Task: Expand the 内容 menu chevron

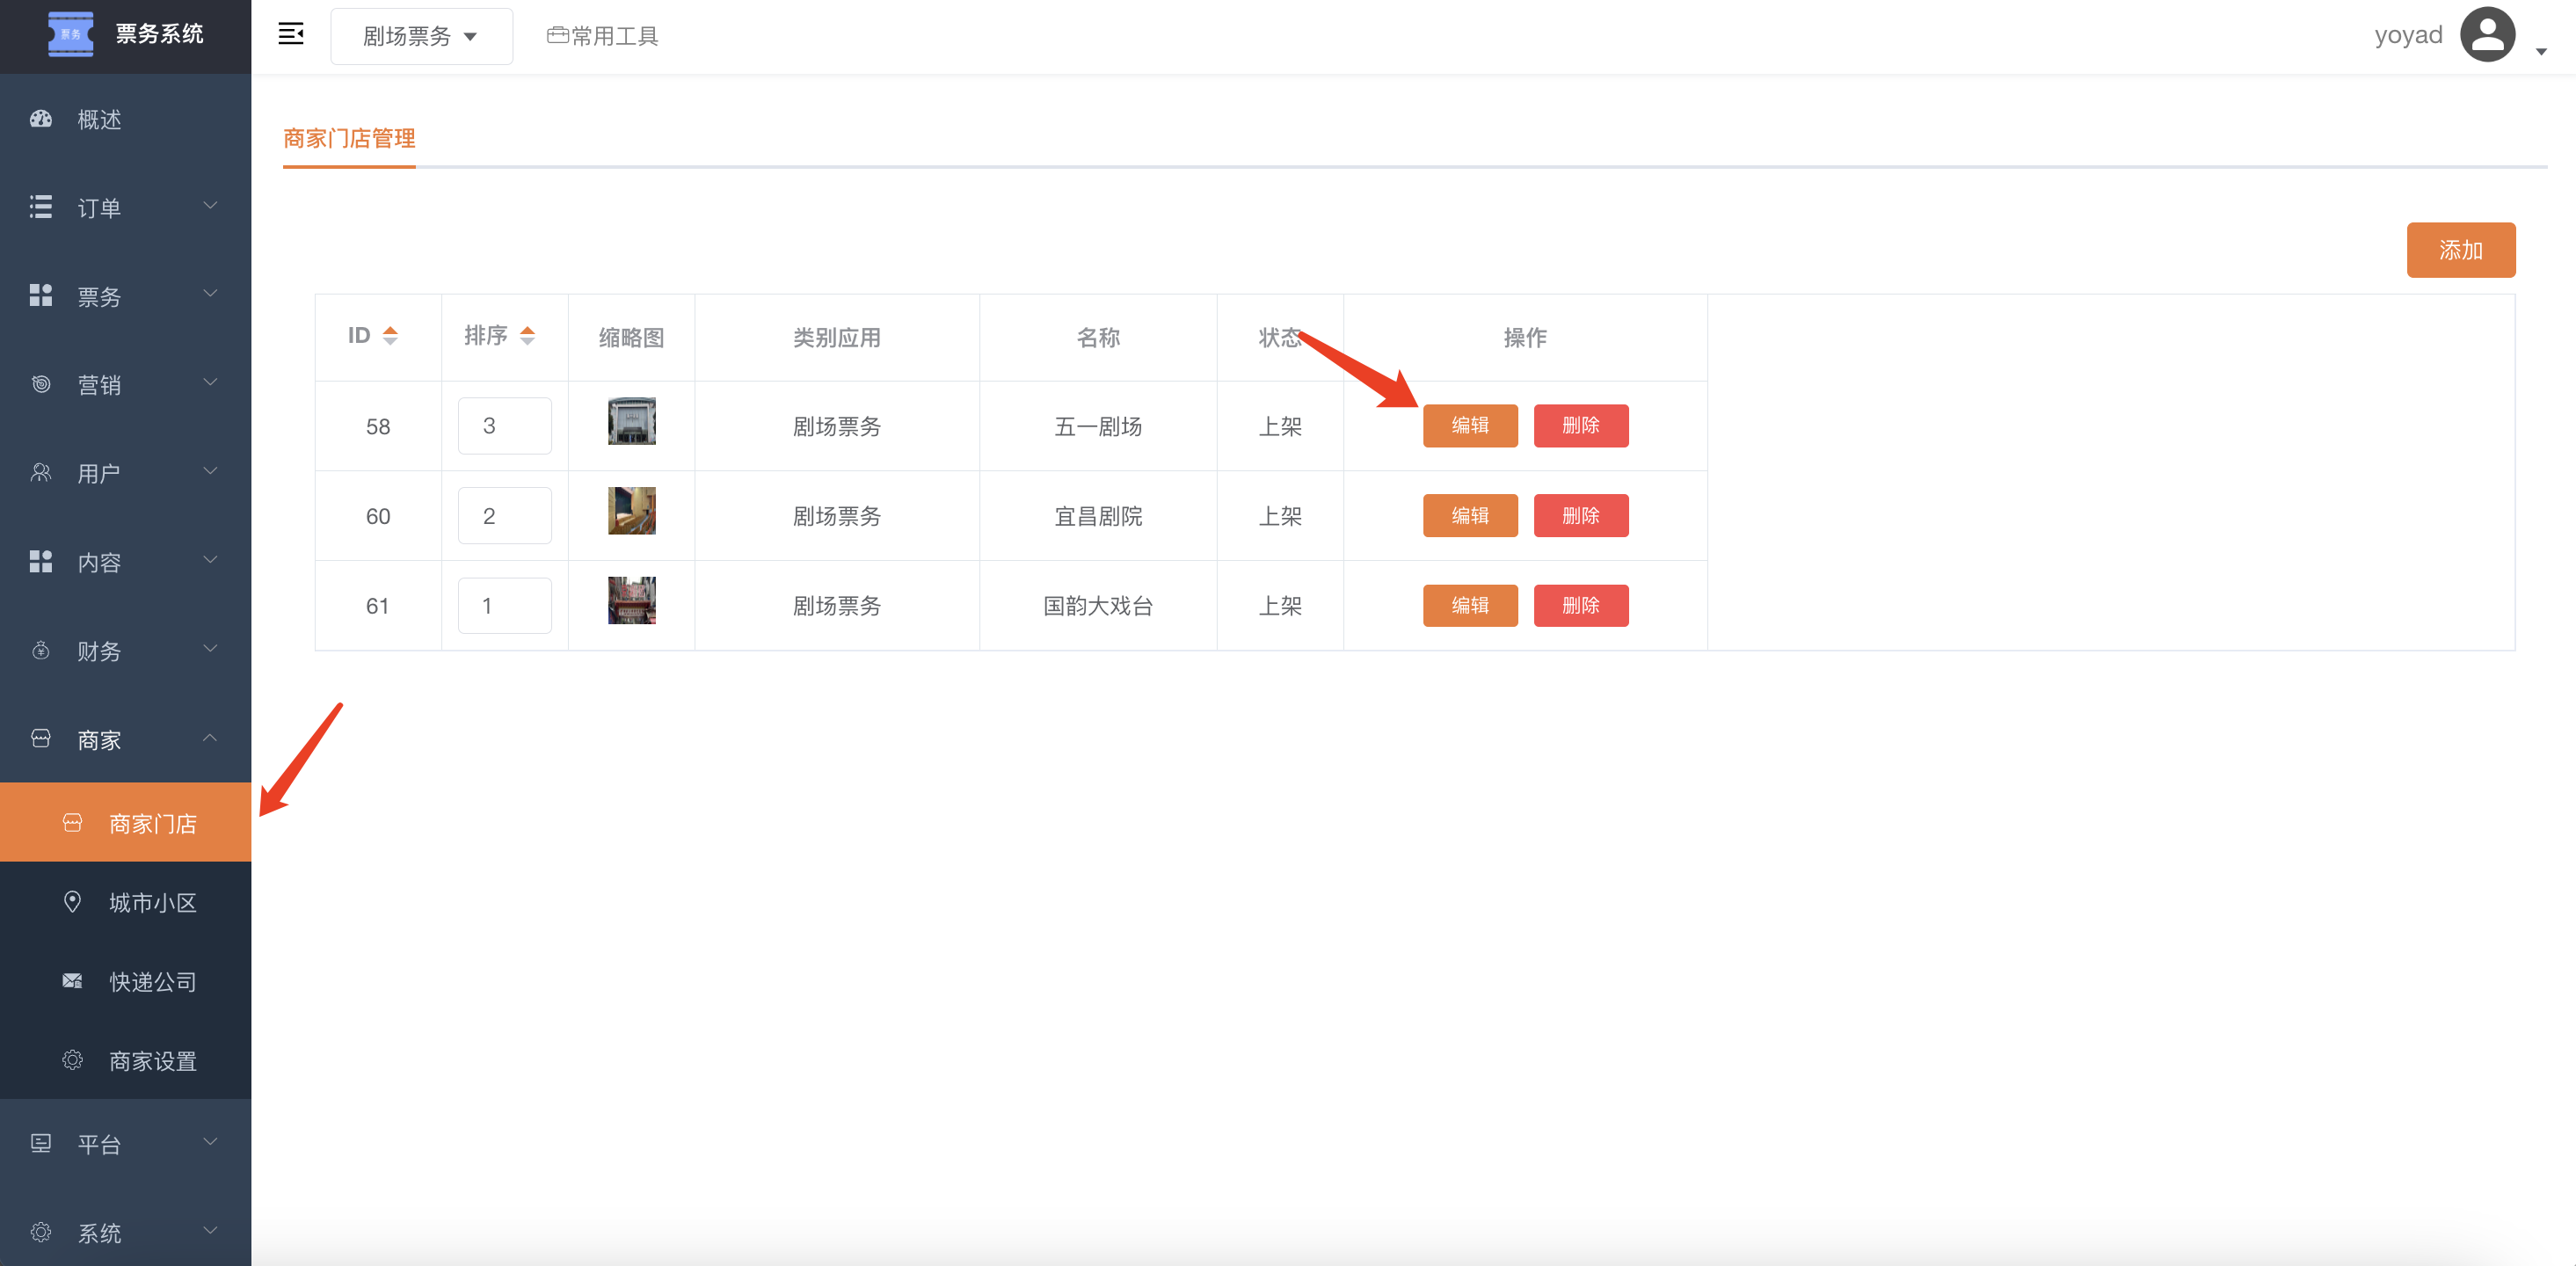Action: tap(210, 559)
